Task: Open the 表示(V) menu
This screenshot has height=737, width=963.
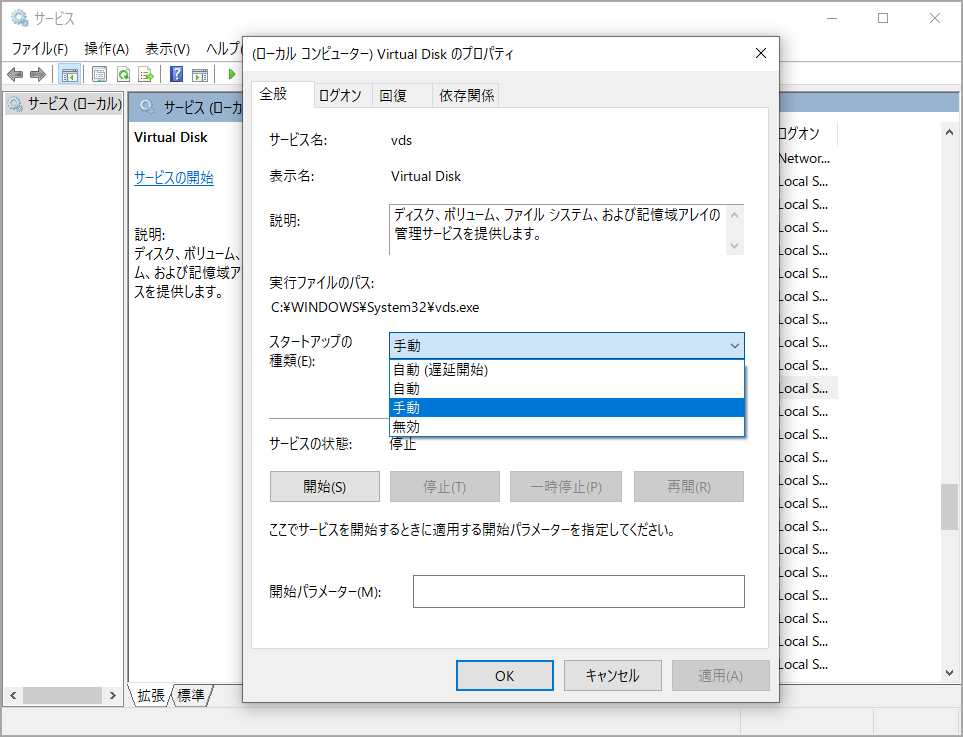Action: (167, 49)
